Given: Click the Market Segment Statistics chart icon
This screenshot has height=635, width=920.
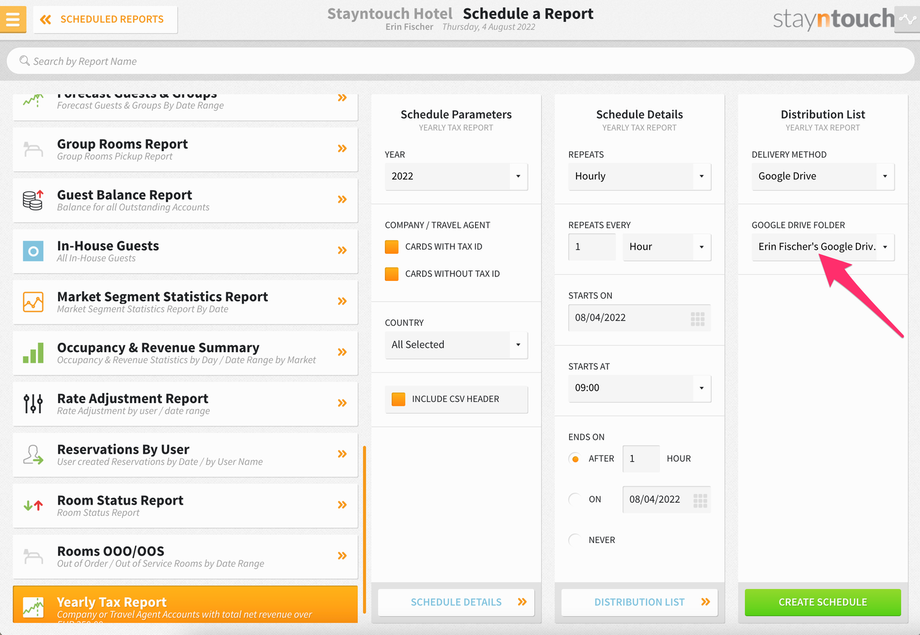Looking at the screenshot, I should (33, 302).
